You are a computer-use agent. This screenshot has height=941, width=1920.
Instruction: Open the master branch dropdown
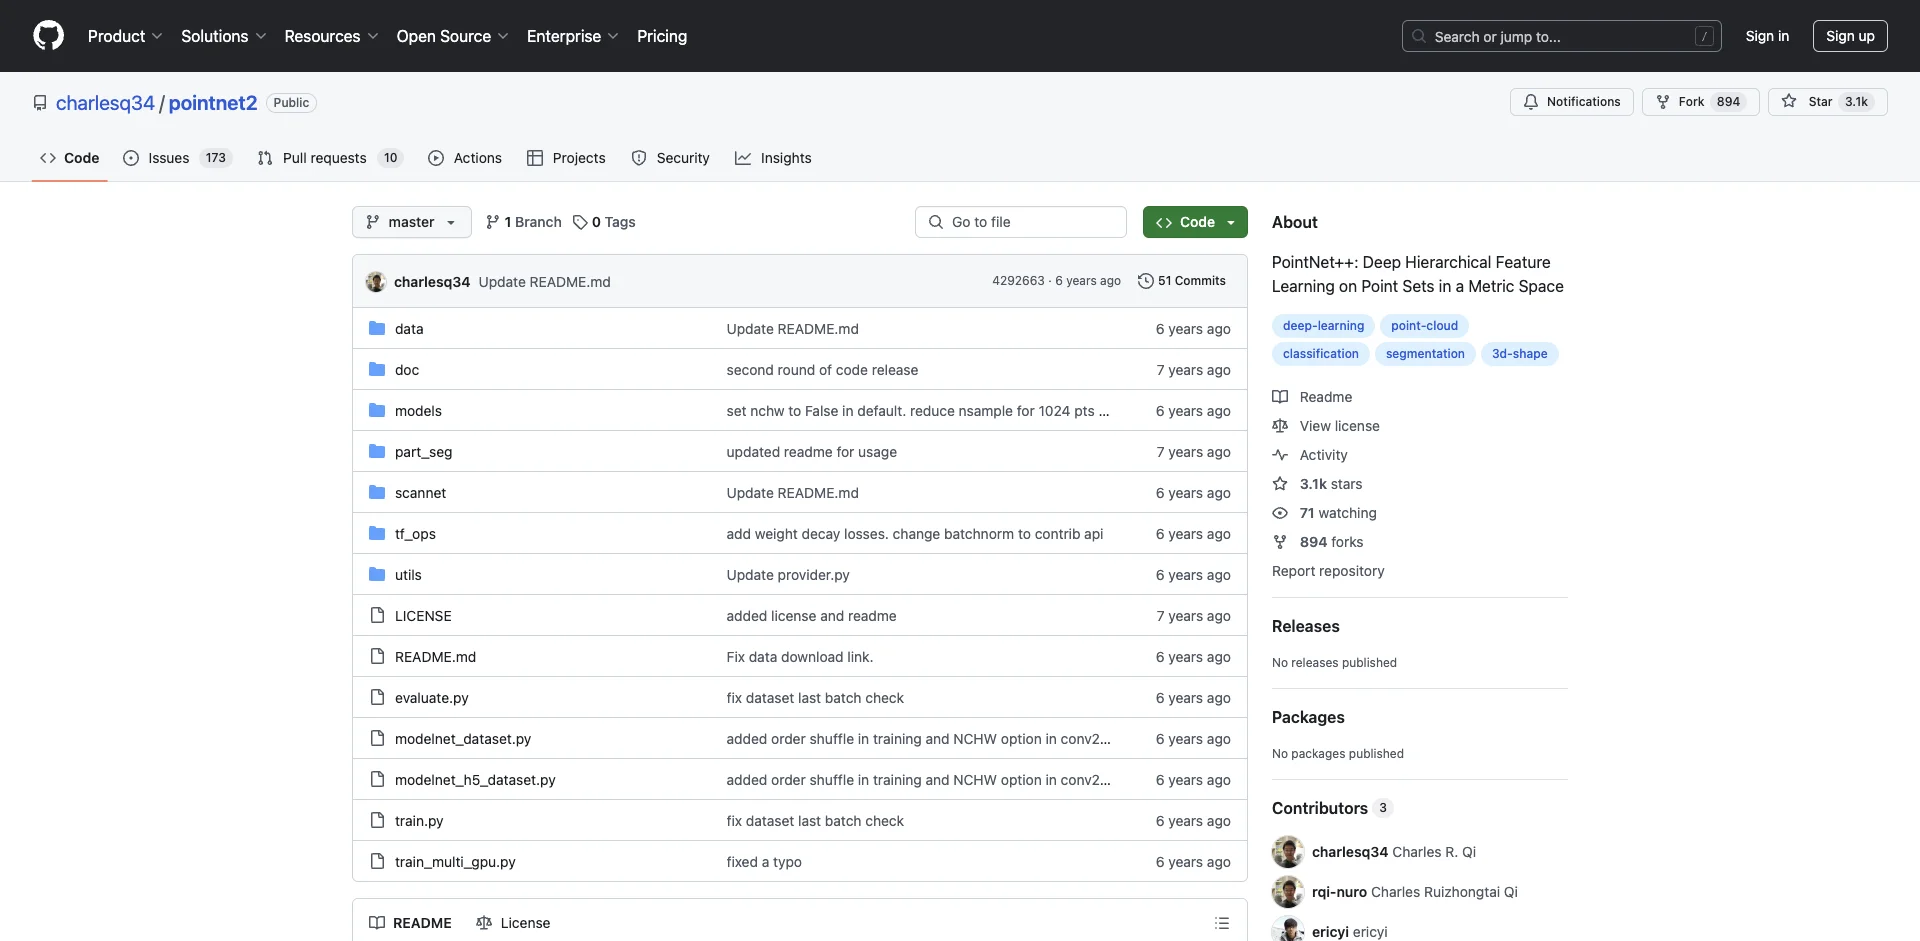tap(412, 222)
